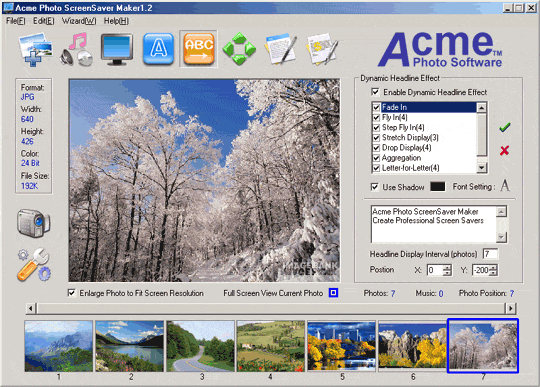Select thumbnail 7 snowy trees

483,346
